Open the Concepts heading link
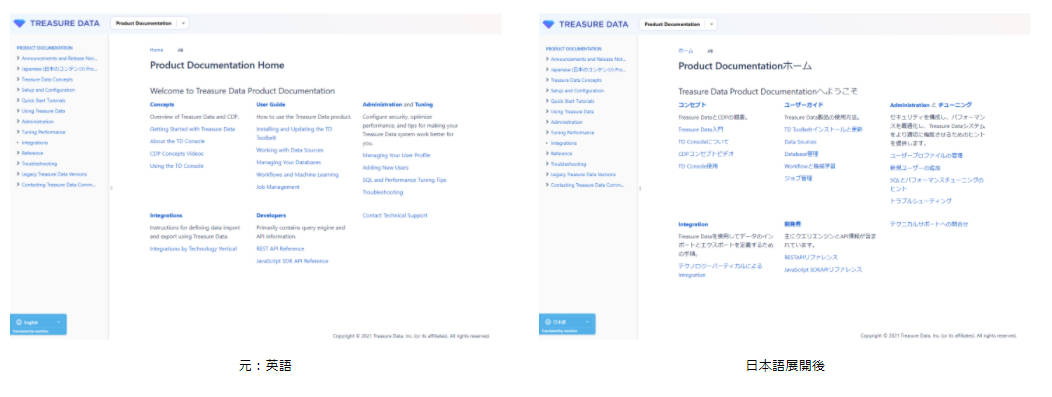This screenshot has width=1052, height=397. (x=162, y=105)
